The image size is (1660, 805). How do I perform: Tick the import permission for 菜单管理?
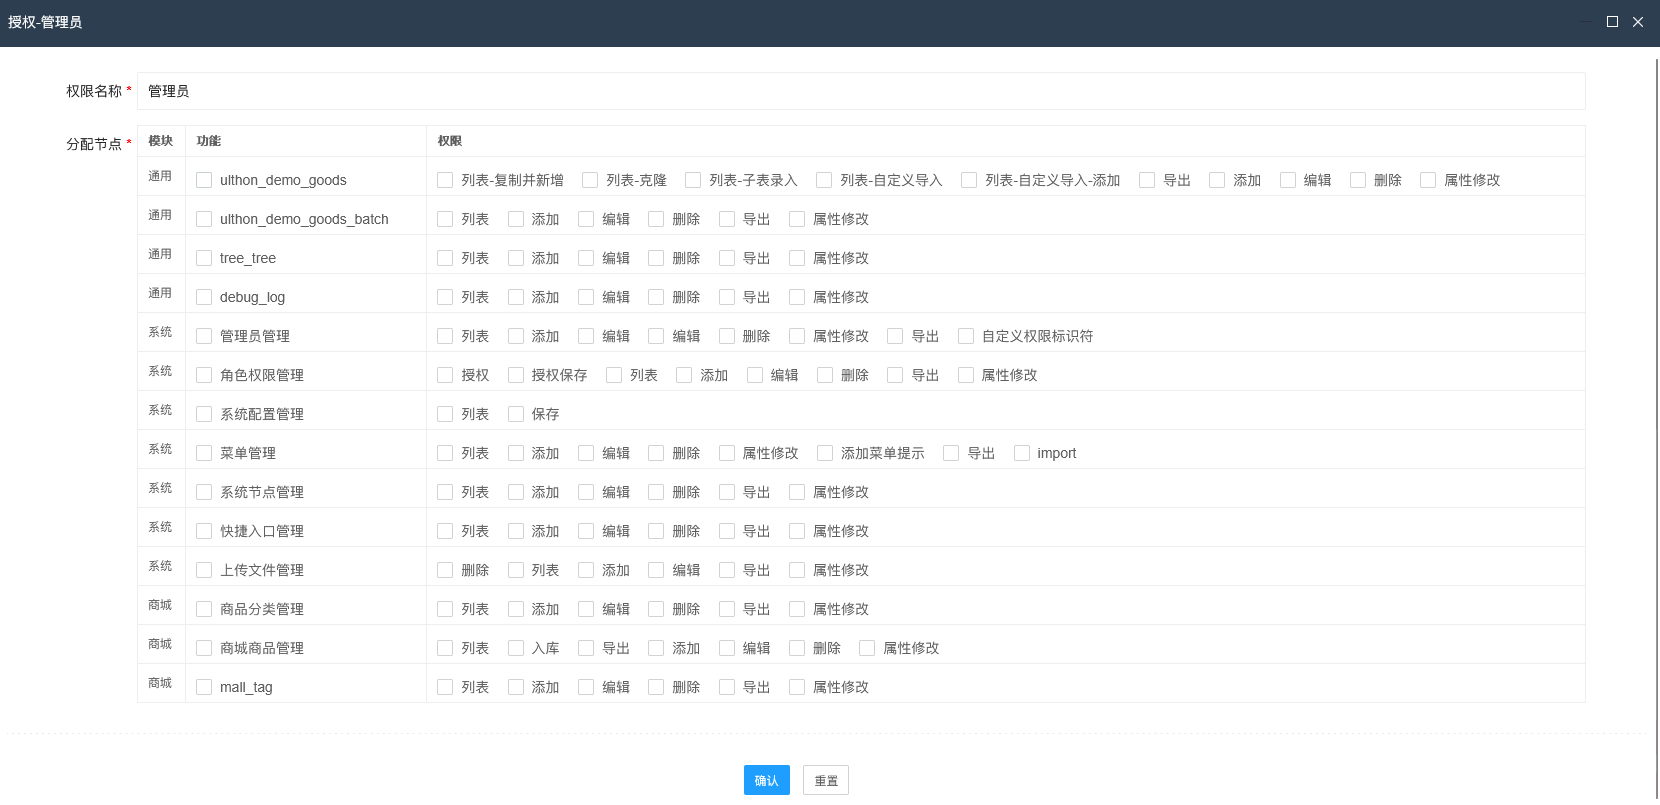pos(1022,453)
